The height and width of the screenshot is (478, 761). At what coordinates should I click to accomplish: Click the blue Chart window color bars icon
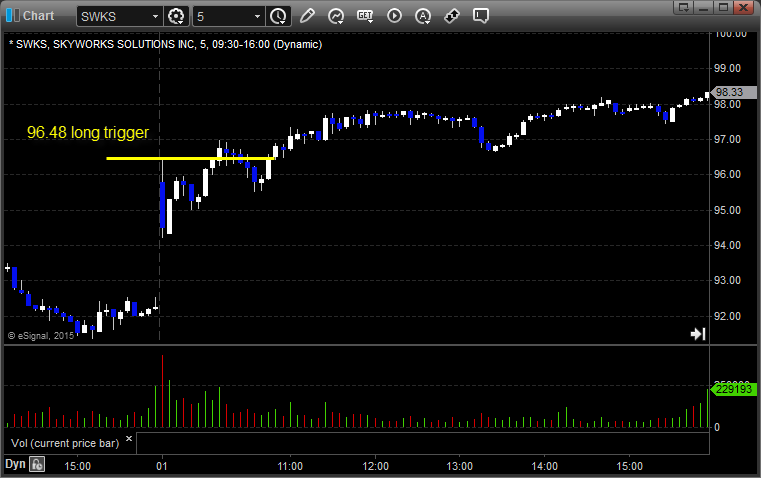[x=13, y=16]
